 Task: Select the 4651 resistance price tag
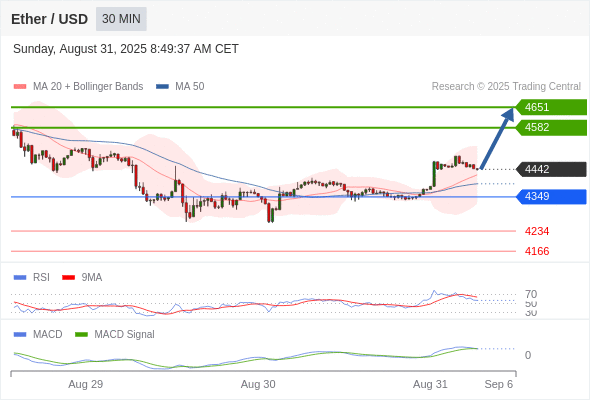[551, 107]
